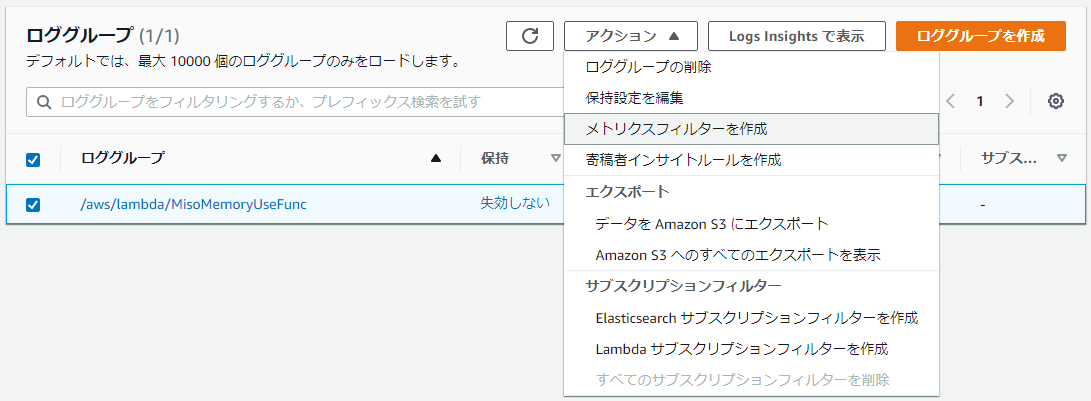Screen dimensions: 1091x401
Task: Focus the log group filter search field
Action: click(x=300, y=102)
